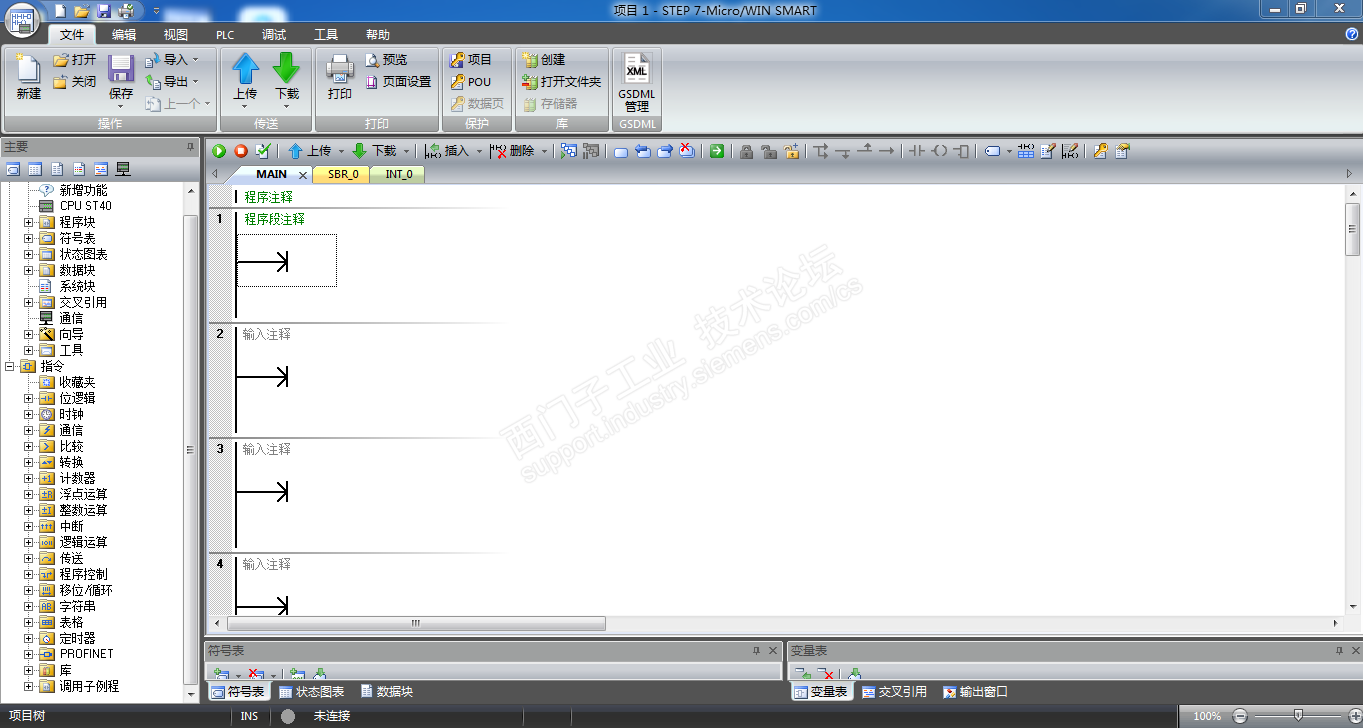Click remove-all-bookmarks icon with red X
This screenshot has height=728, width=1363.
(x=687, y=151)
